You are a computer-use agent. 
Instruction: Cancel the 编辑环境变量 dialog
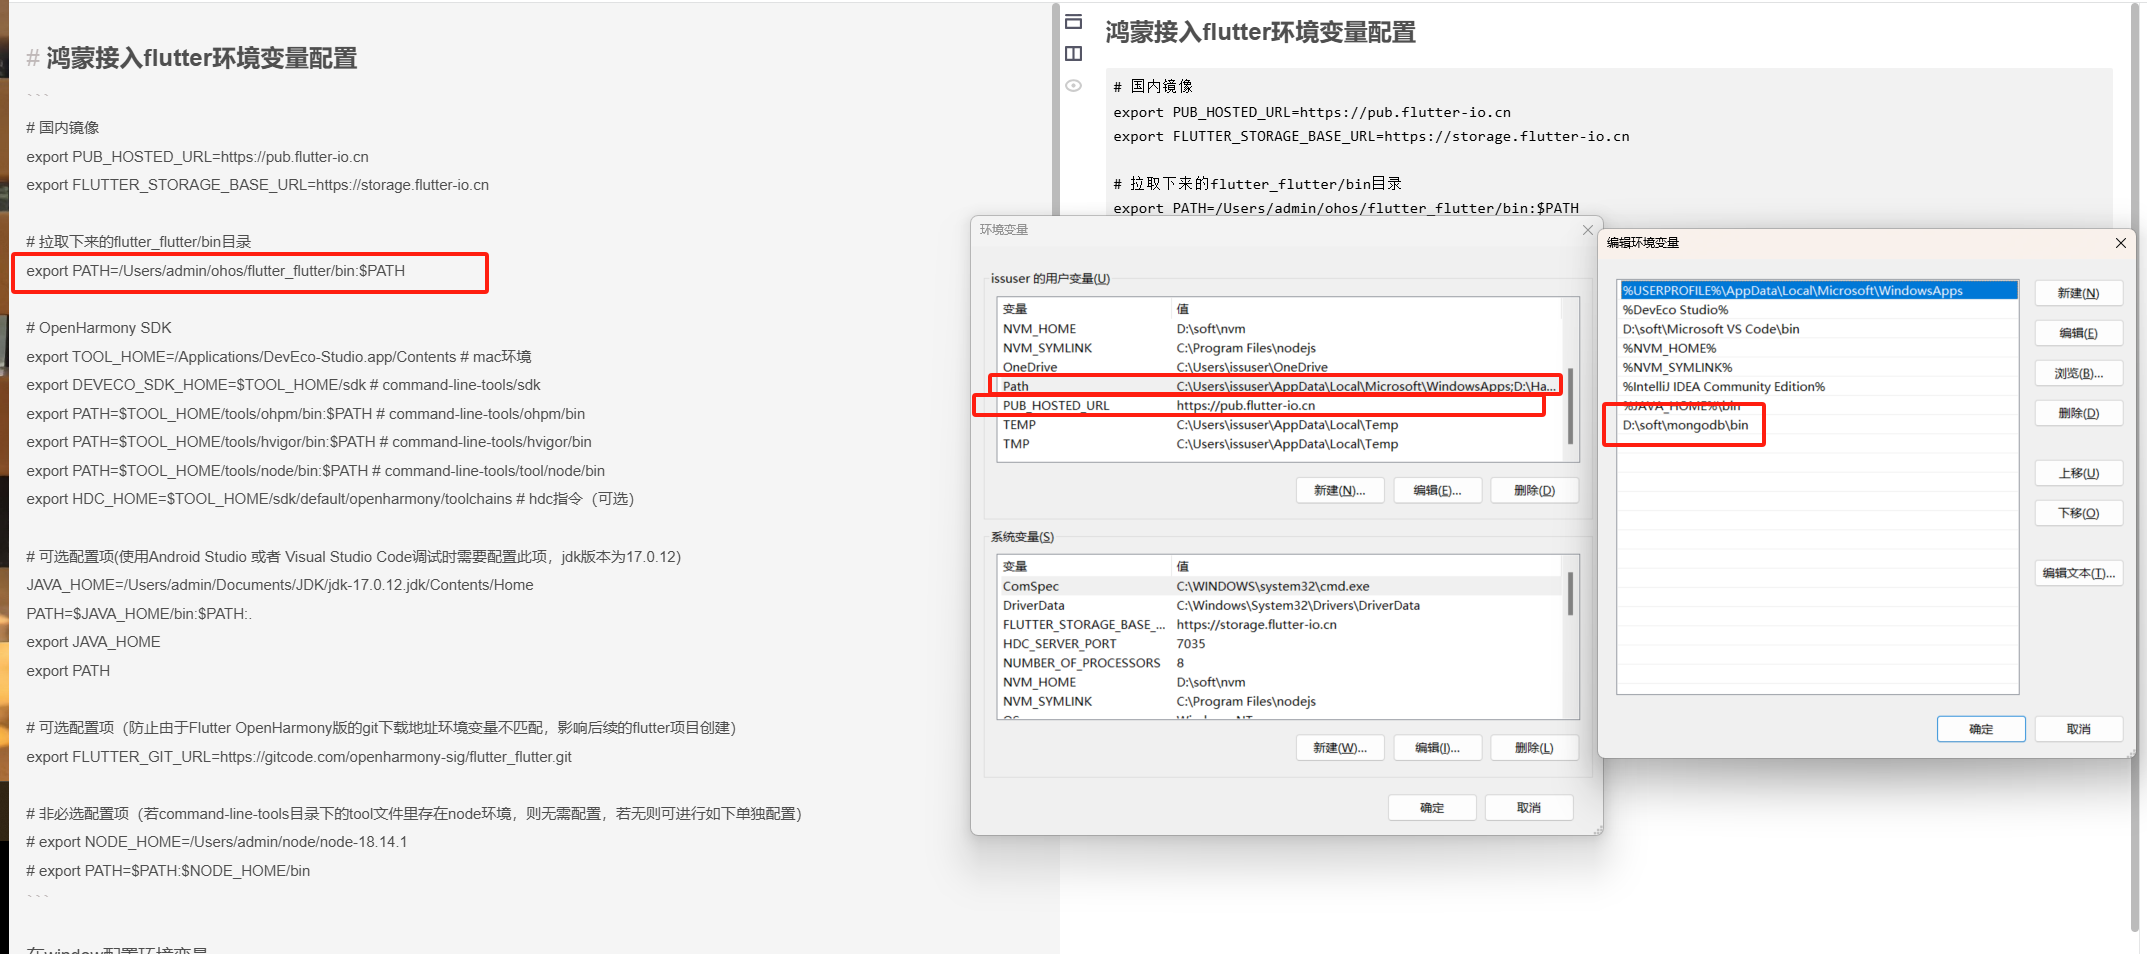(x=2078, y=729)
